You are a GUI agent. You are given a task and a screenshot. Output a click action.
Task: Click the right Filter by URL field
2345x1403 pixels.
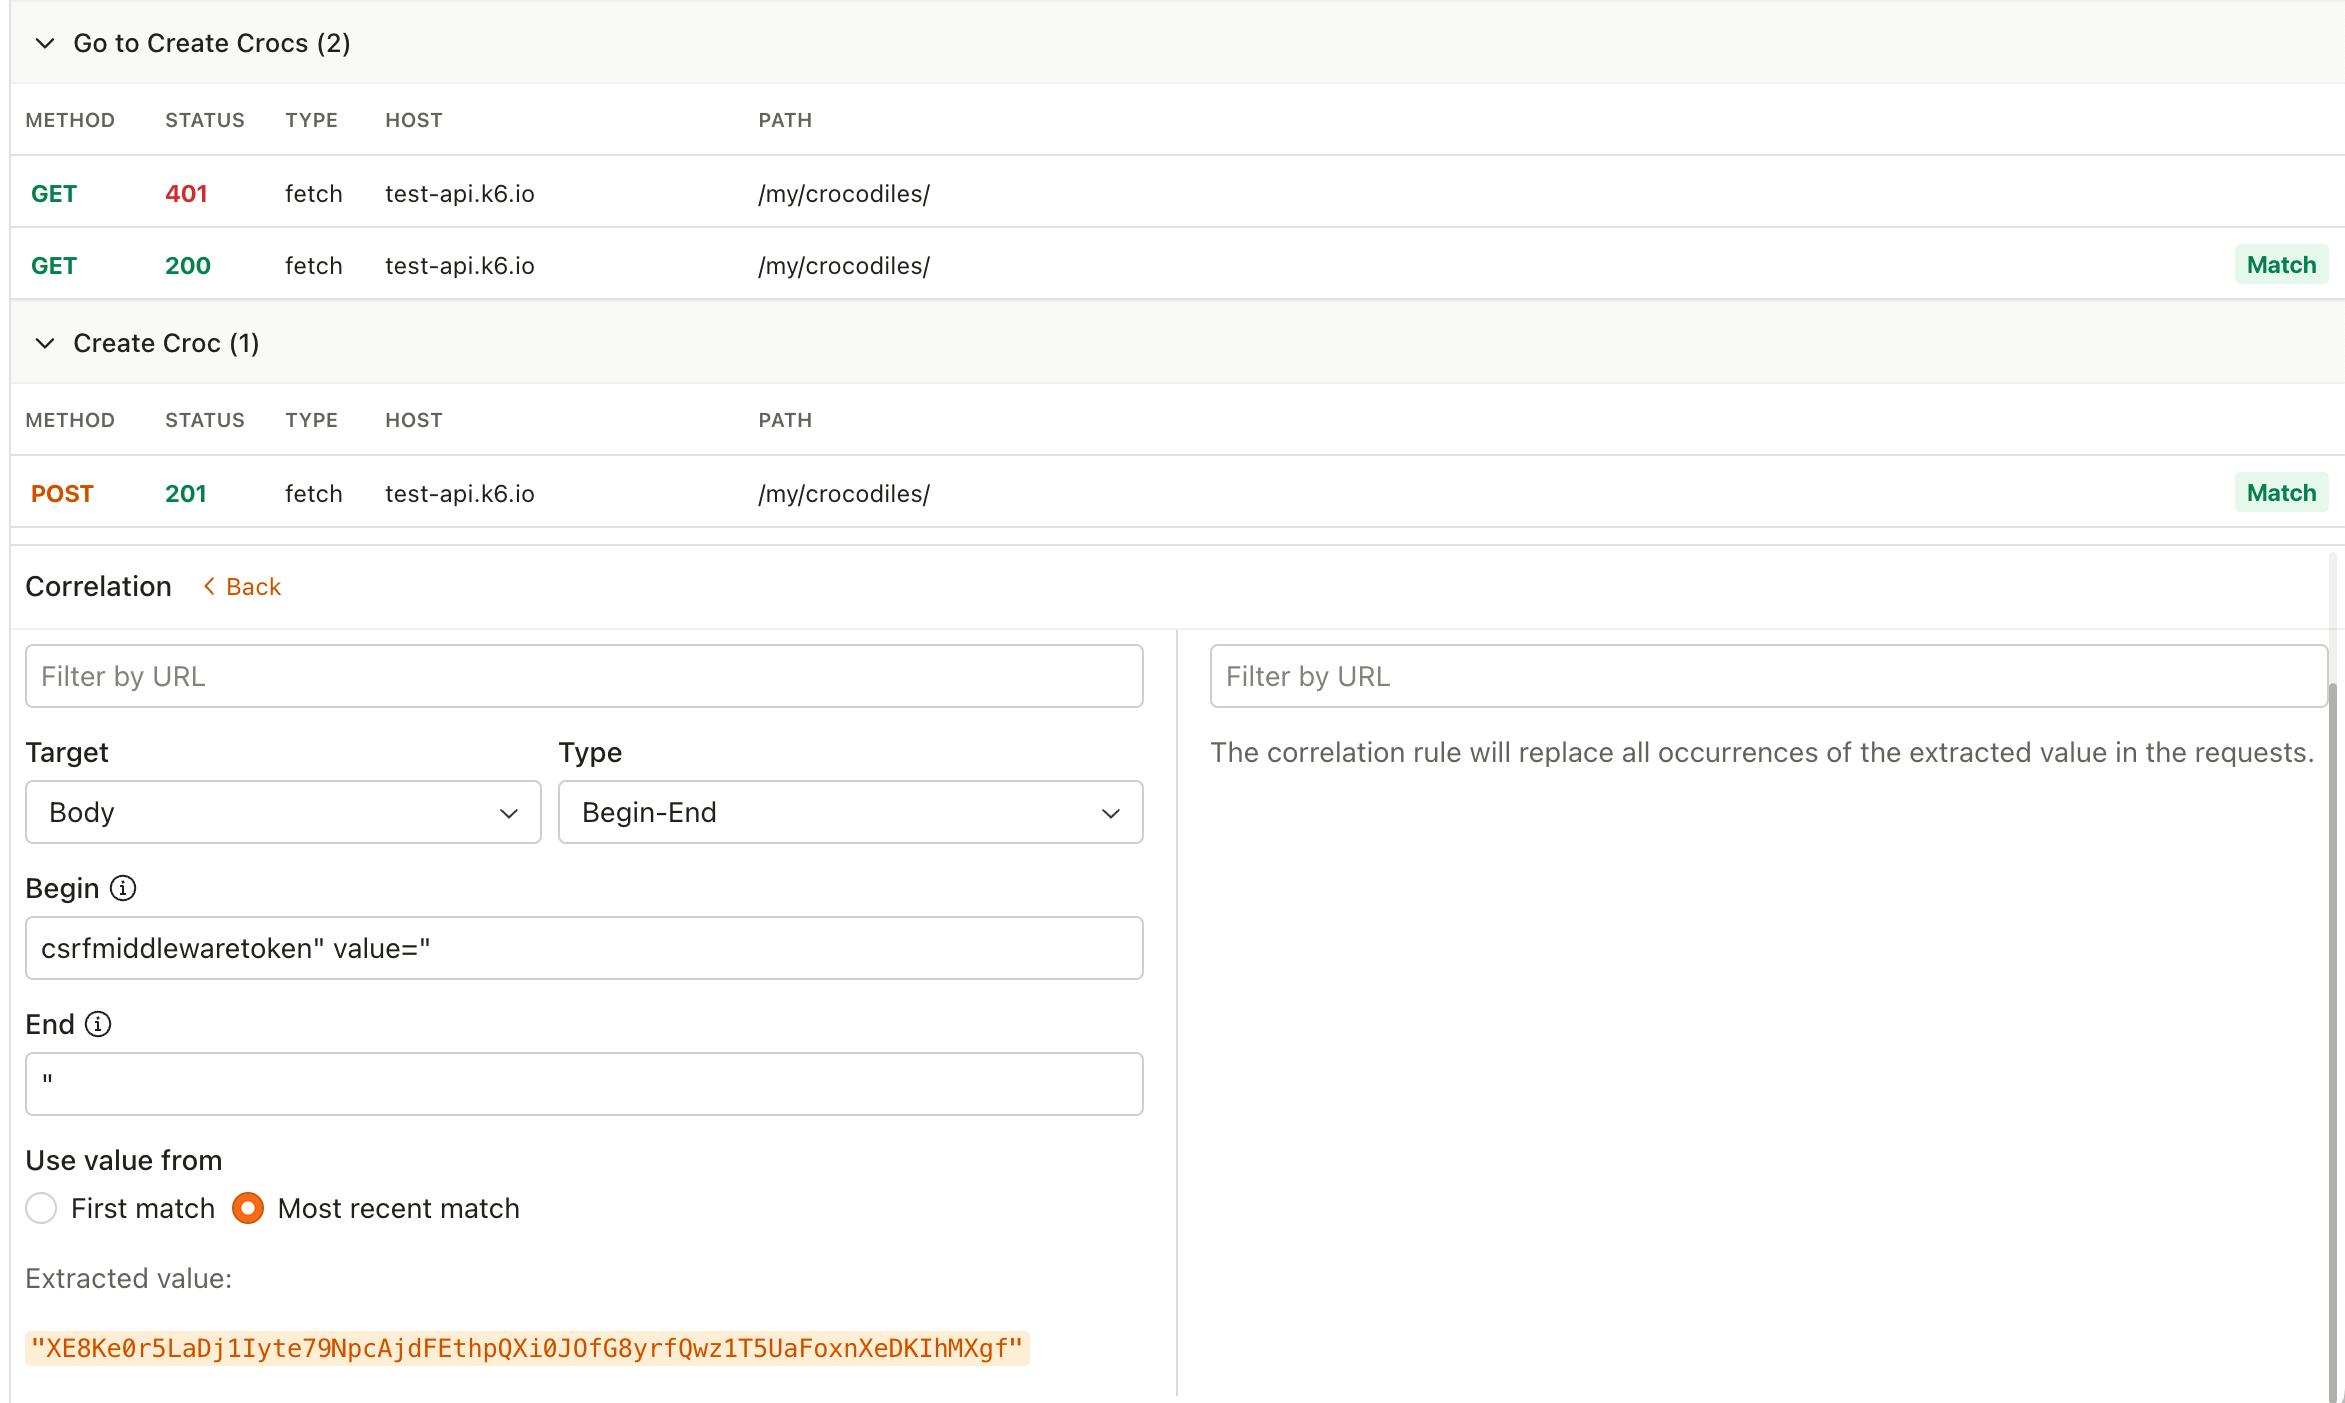click(x=1768, y=676)
